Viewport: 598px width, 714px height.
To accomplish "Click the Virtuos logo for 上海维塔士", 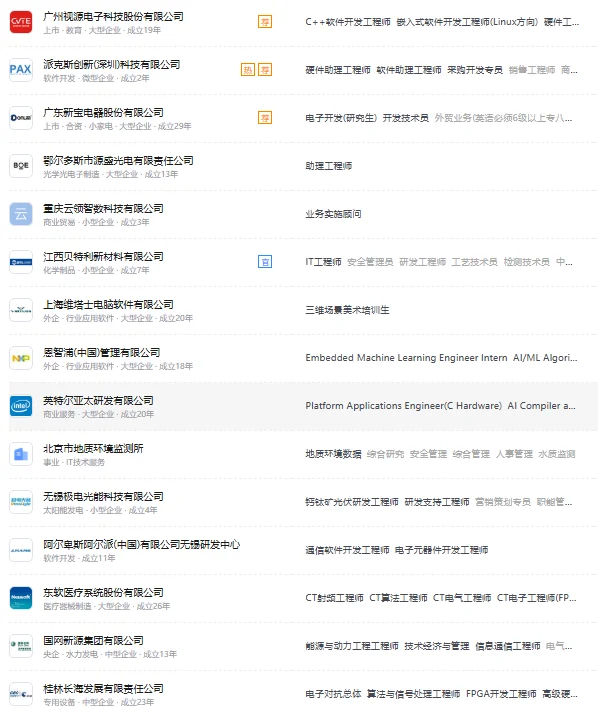I will (21, 310).
